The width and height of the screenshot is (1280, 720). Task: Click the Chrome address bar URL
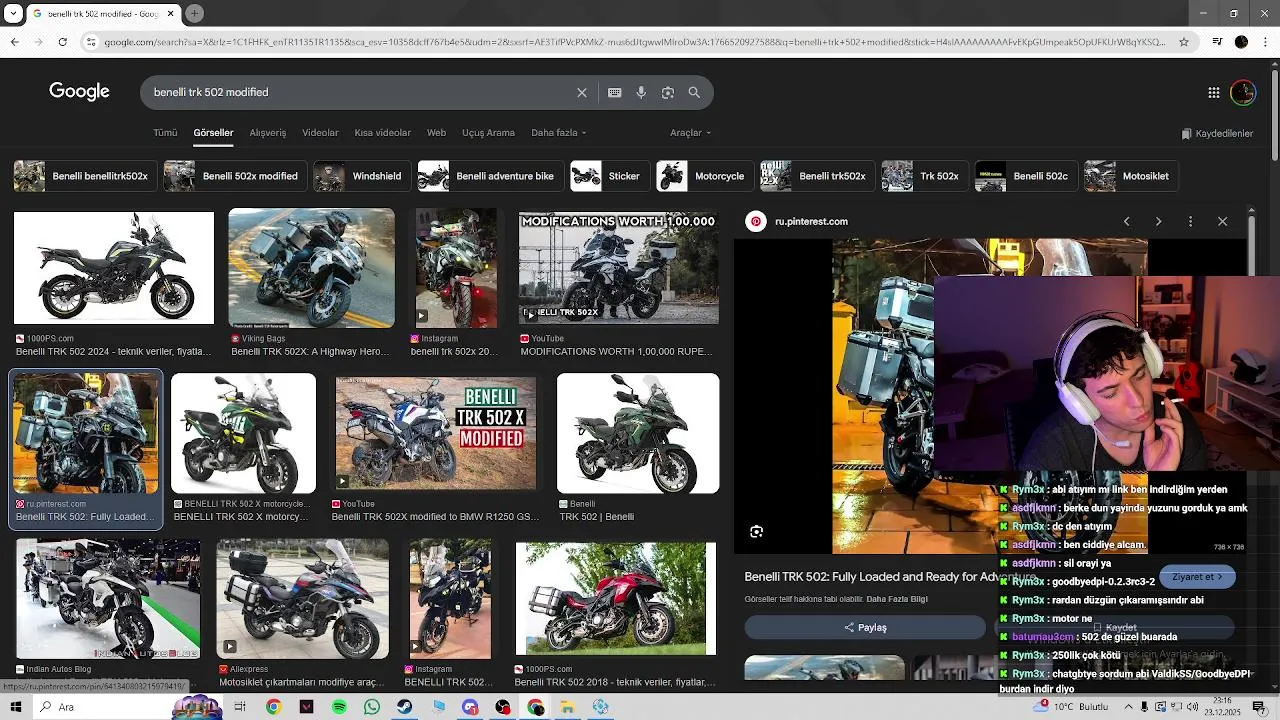tap(634, 42)
